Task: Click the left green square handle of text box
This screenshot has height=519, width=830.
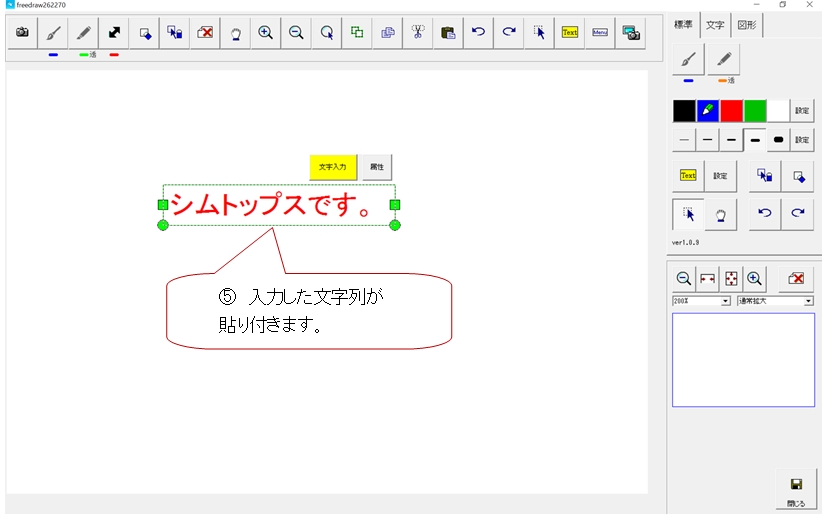Action: click(163, 205)
